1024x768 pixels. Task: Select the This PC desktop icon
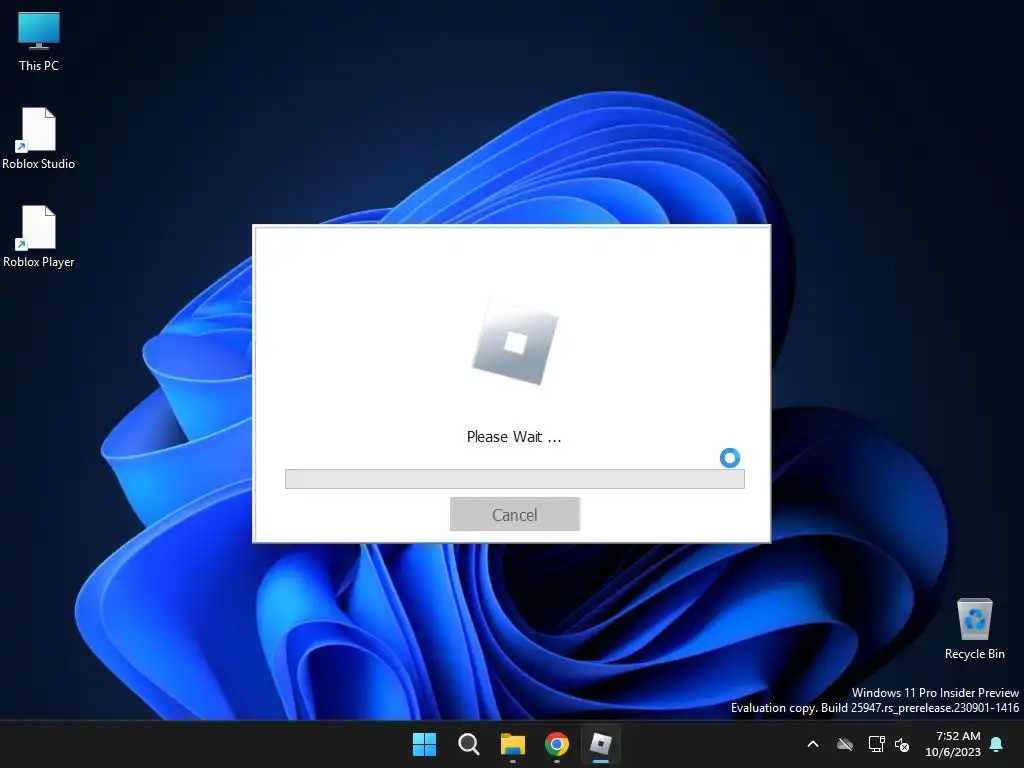click(39, 41)
